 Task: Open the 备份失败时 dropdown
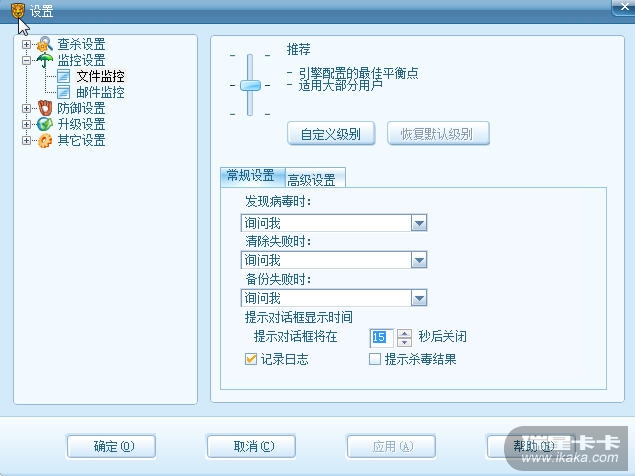tap(419, 298)
